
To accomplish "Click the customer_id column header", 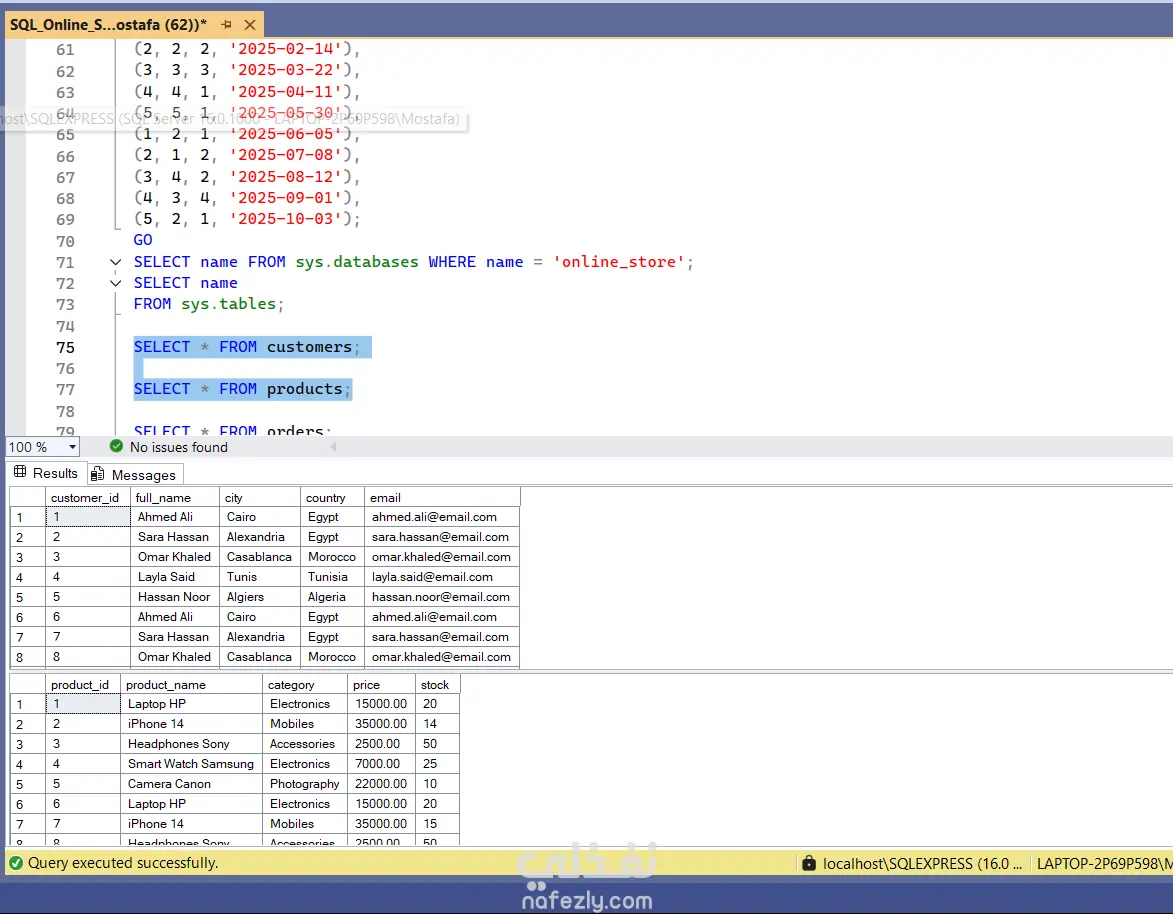I will (86, 497).
